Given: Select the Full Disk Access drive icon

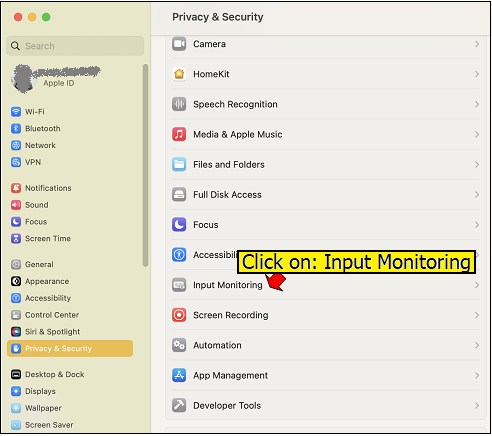Looking at the screenshot, I should click(179, 195).
